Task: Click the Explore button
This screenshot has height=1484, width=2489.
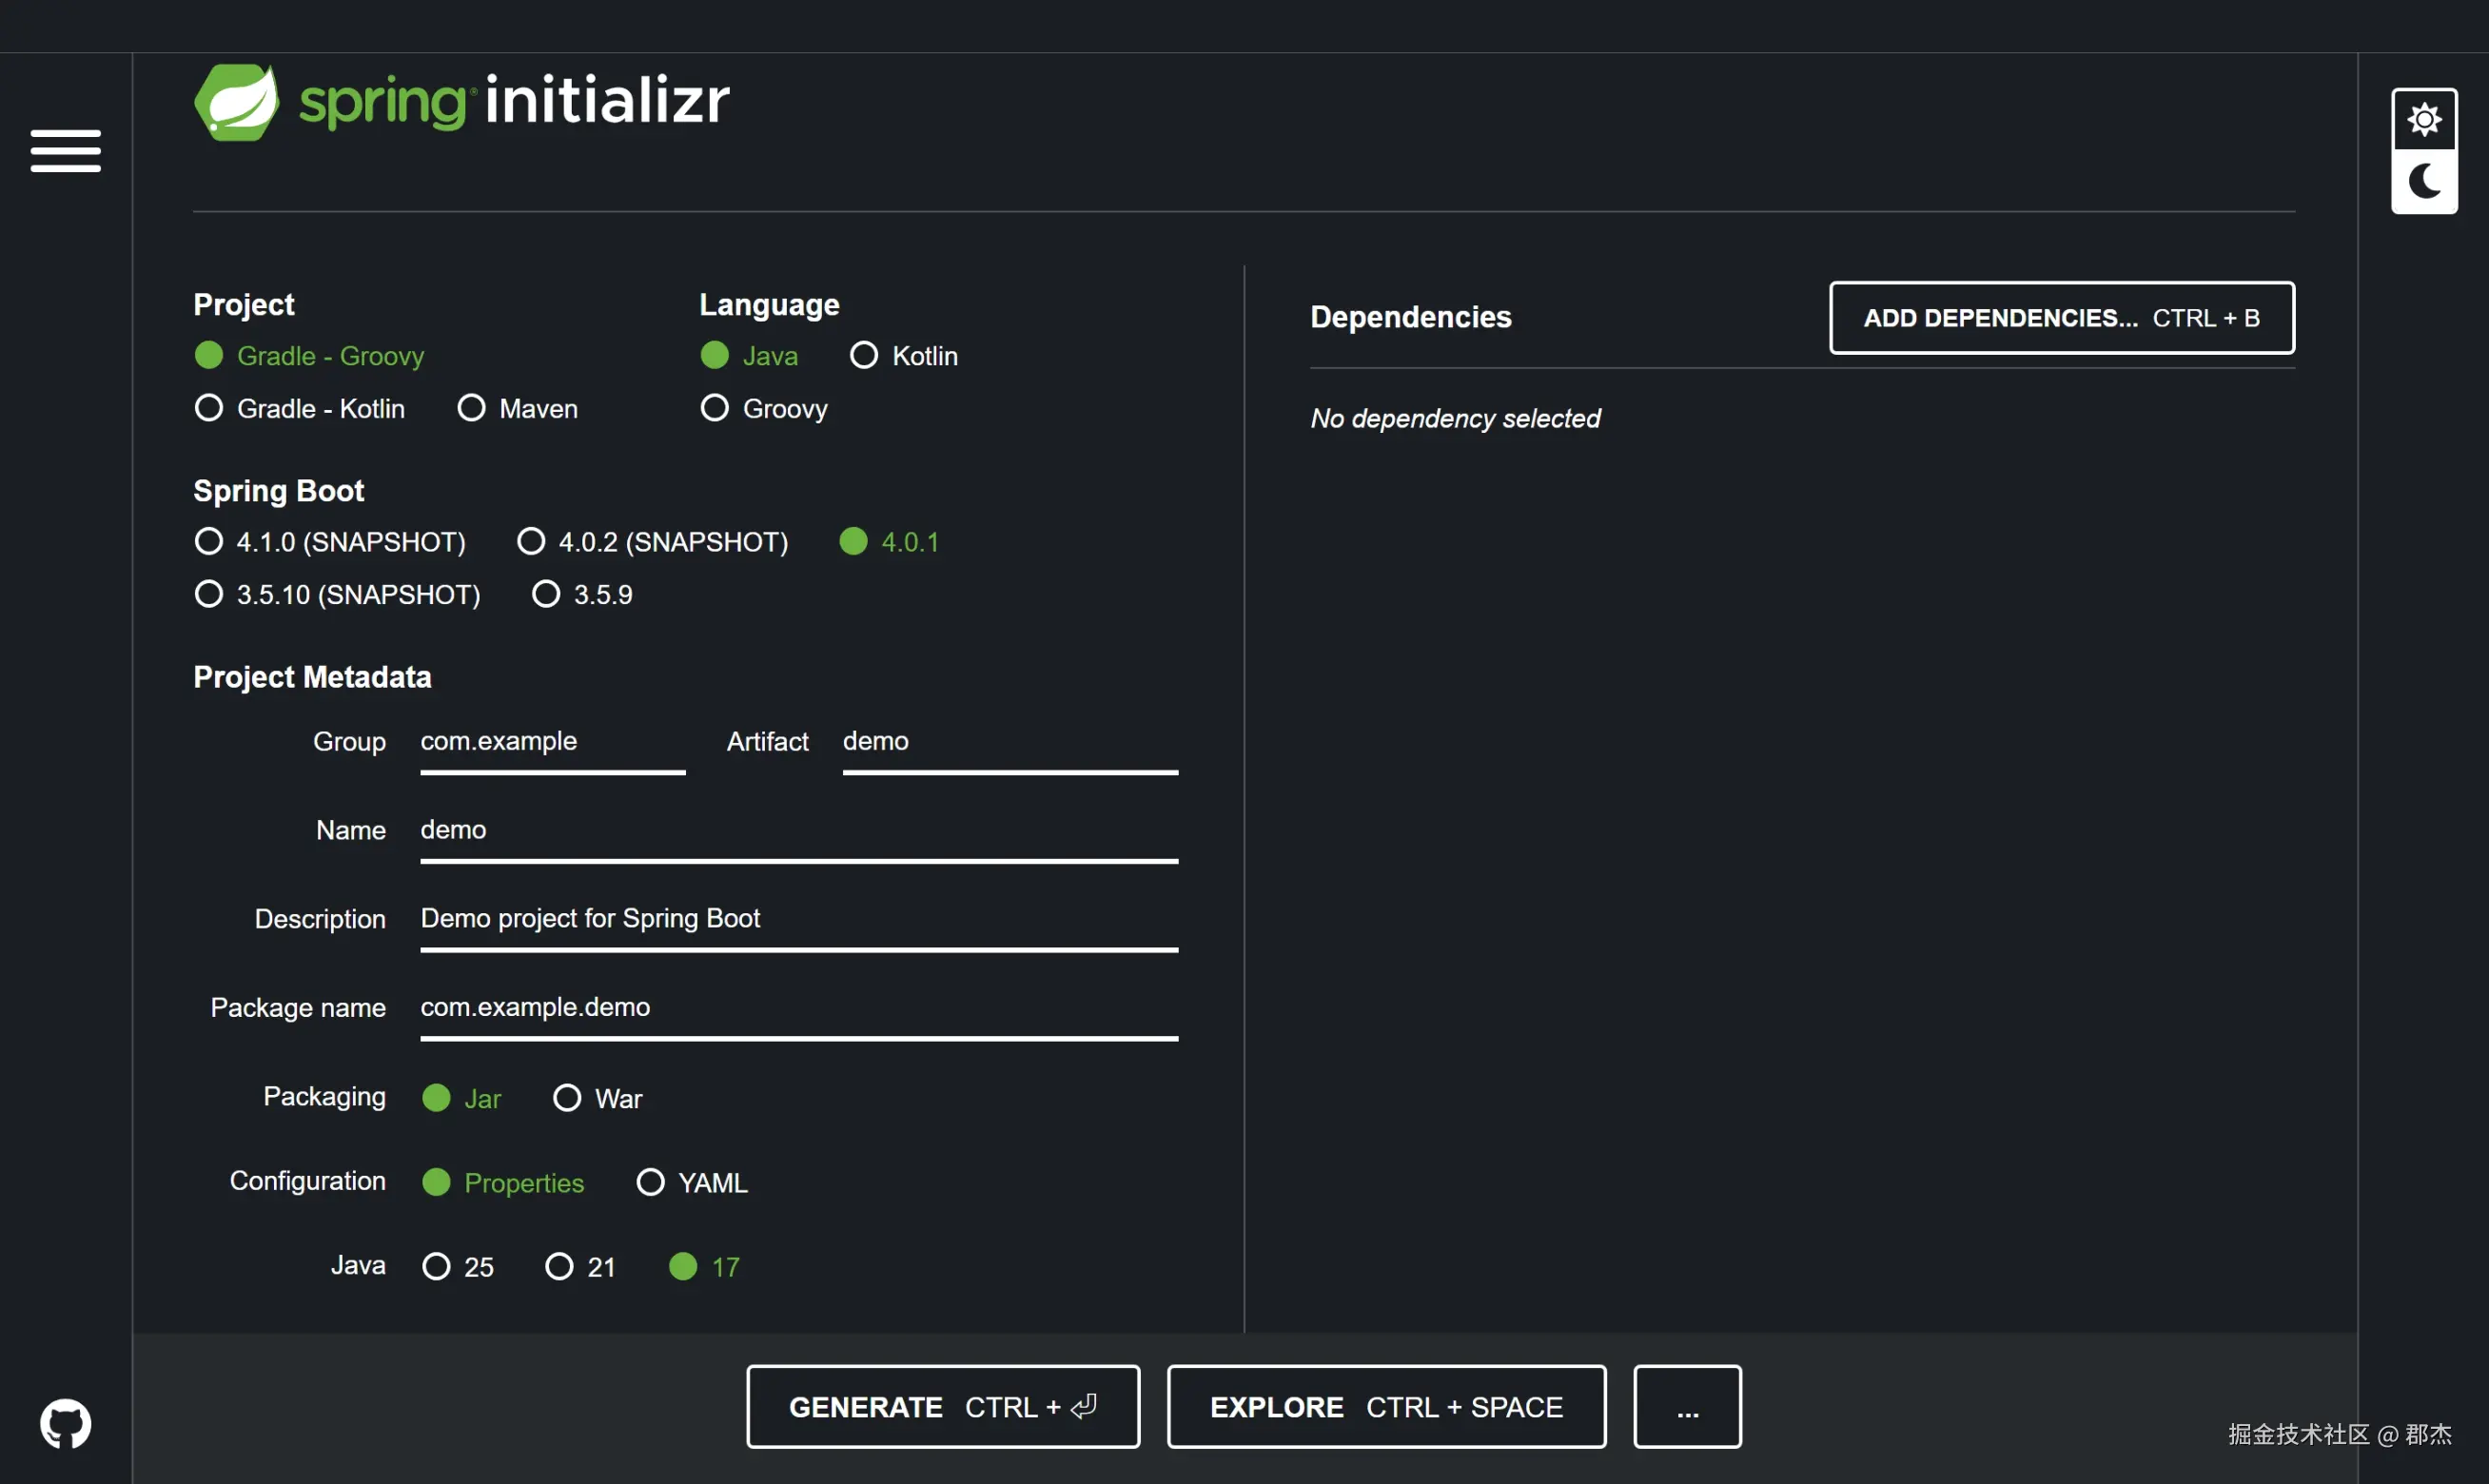Action: pyautogui.click(x=1386, y=1407)
